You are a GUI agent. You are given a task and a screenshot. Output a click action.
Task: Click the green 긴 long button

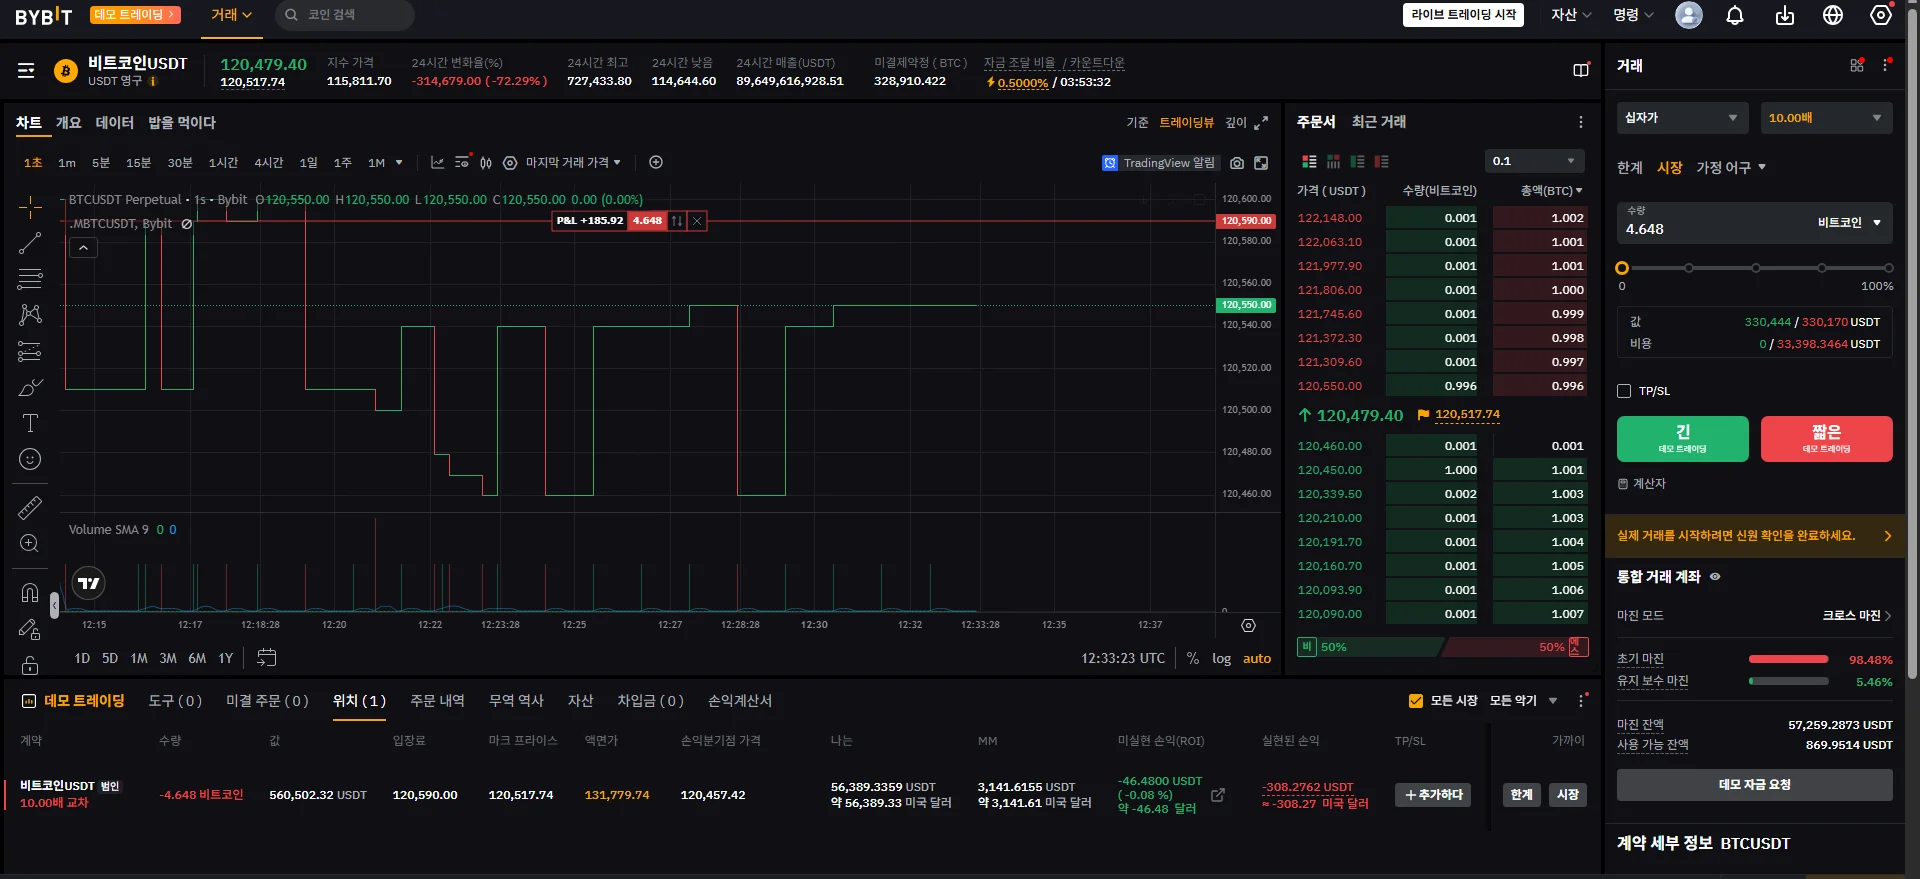1682,439
